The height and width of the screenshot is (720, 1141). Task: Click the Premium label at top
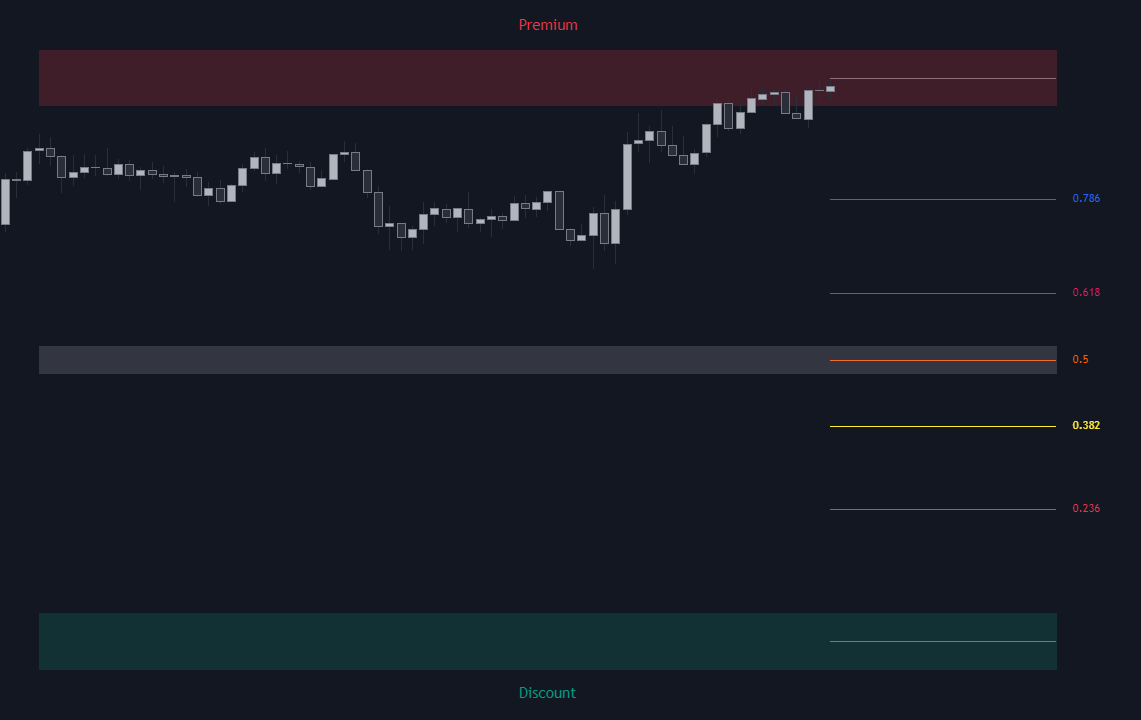pyautogui.click(x=548, y=25)
